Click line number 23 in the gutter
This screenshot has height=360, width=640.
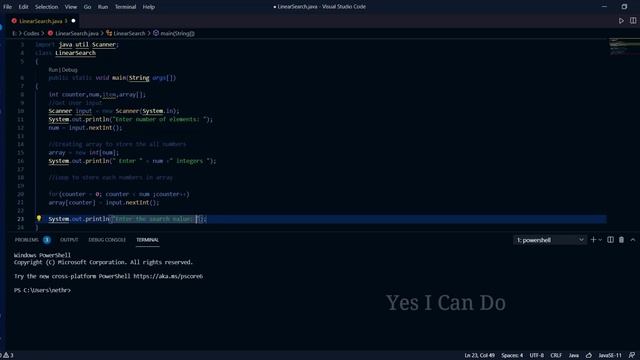coord(20,219)
